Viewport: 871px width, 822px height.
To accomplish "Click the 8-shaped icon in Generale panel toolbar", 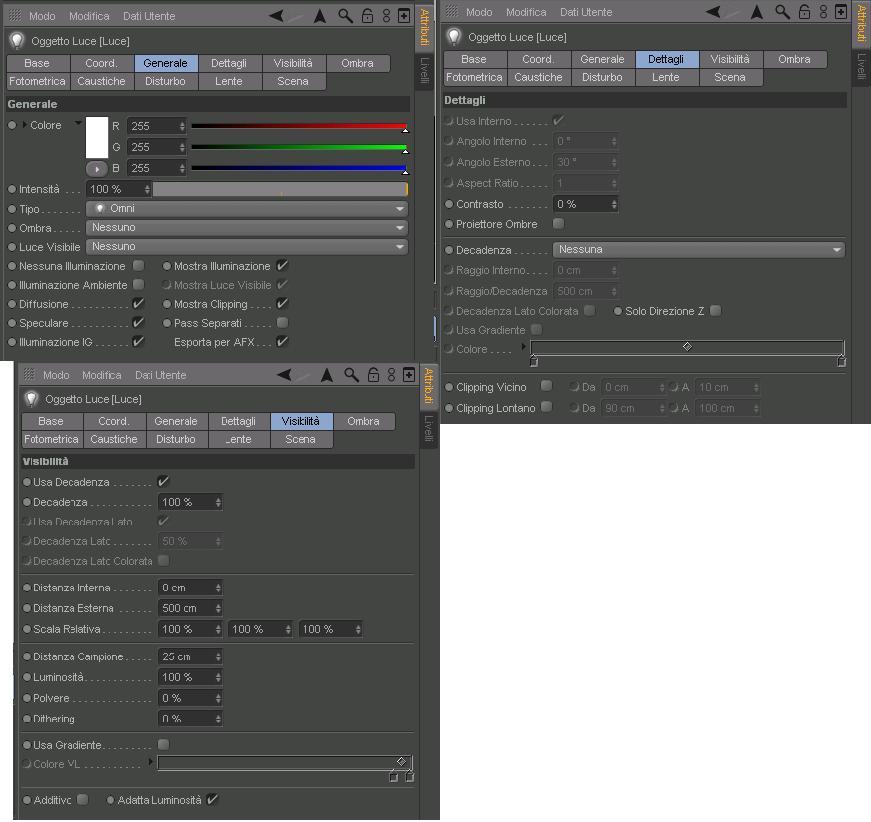I will (x=387, y=16).
